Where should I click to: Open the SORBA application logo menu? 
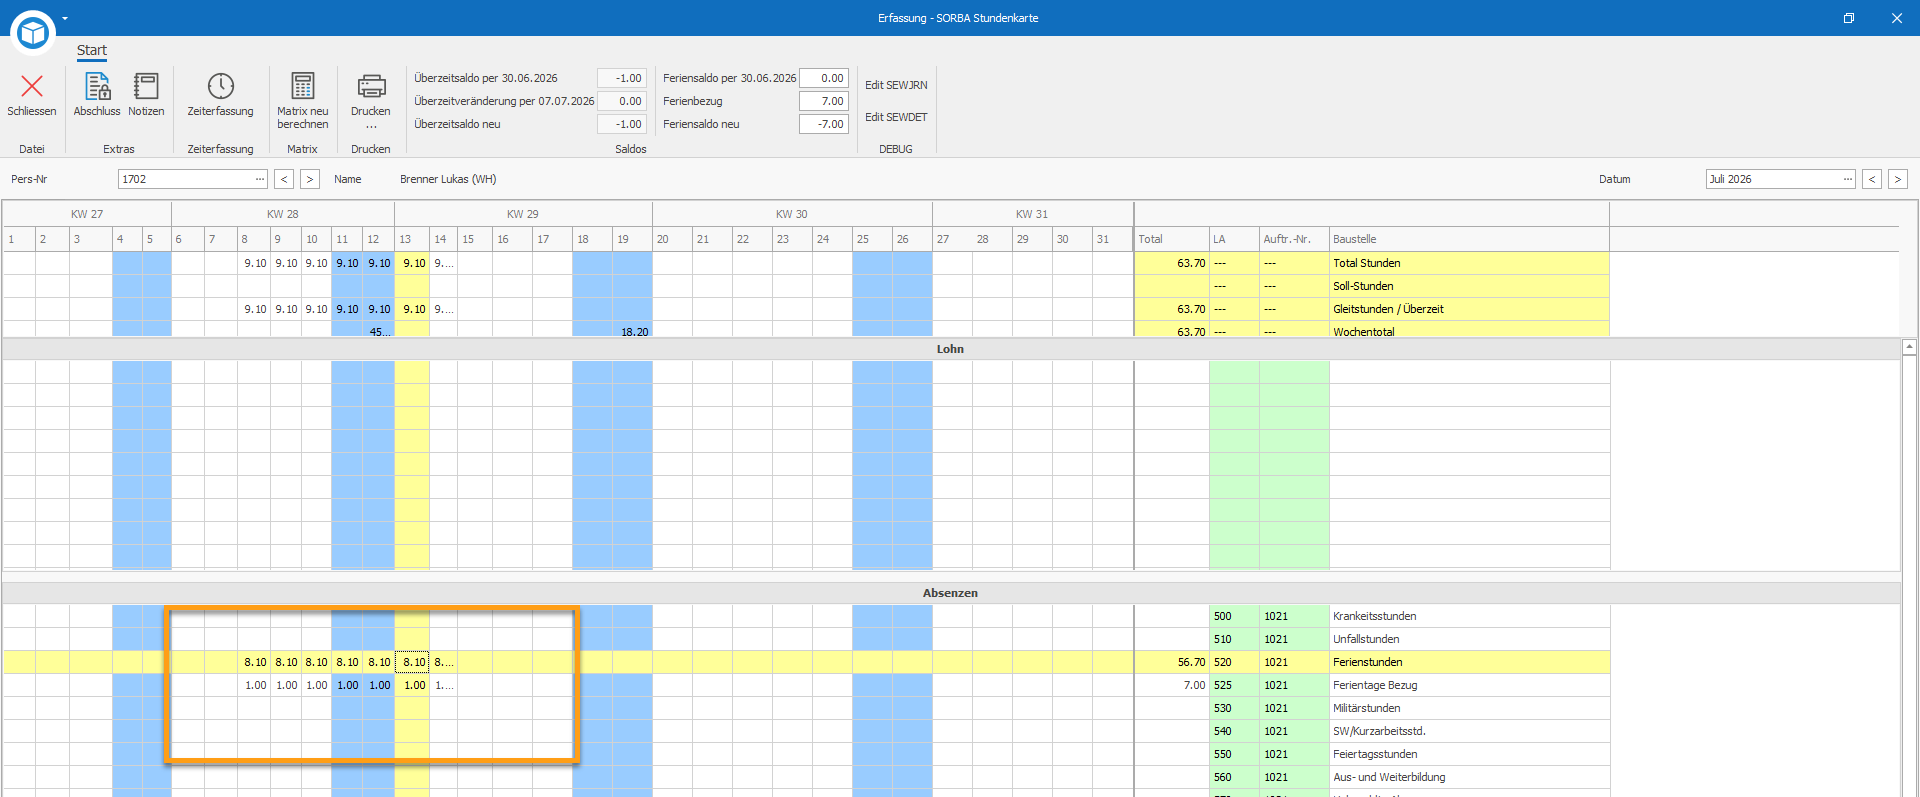coord(33,32)
